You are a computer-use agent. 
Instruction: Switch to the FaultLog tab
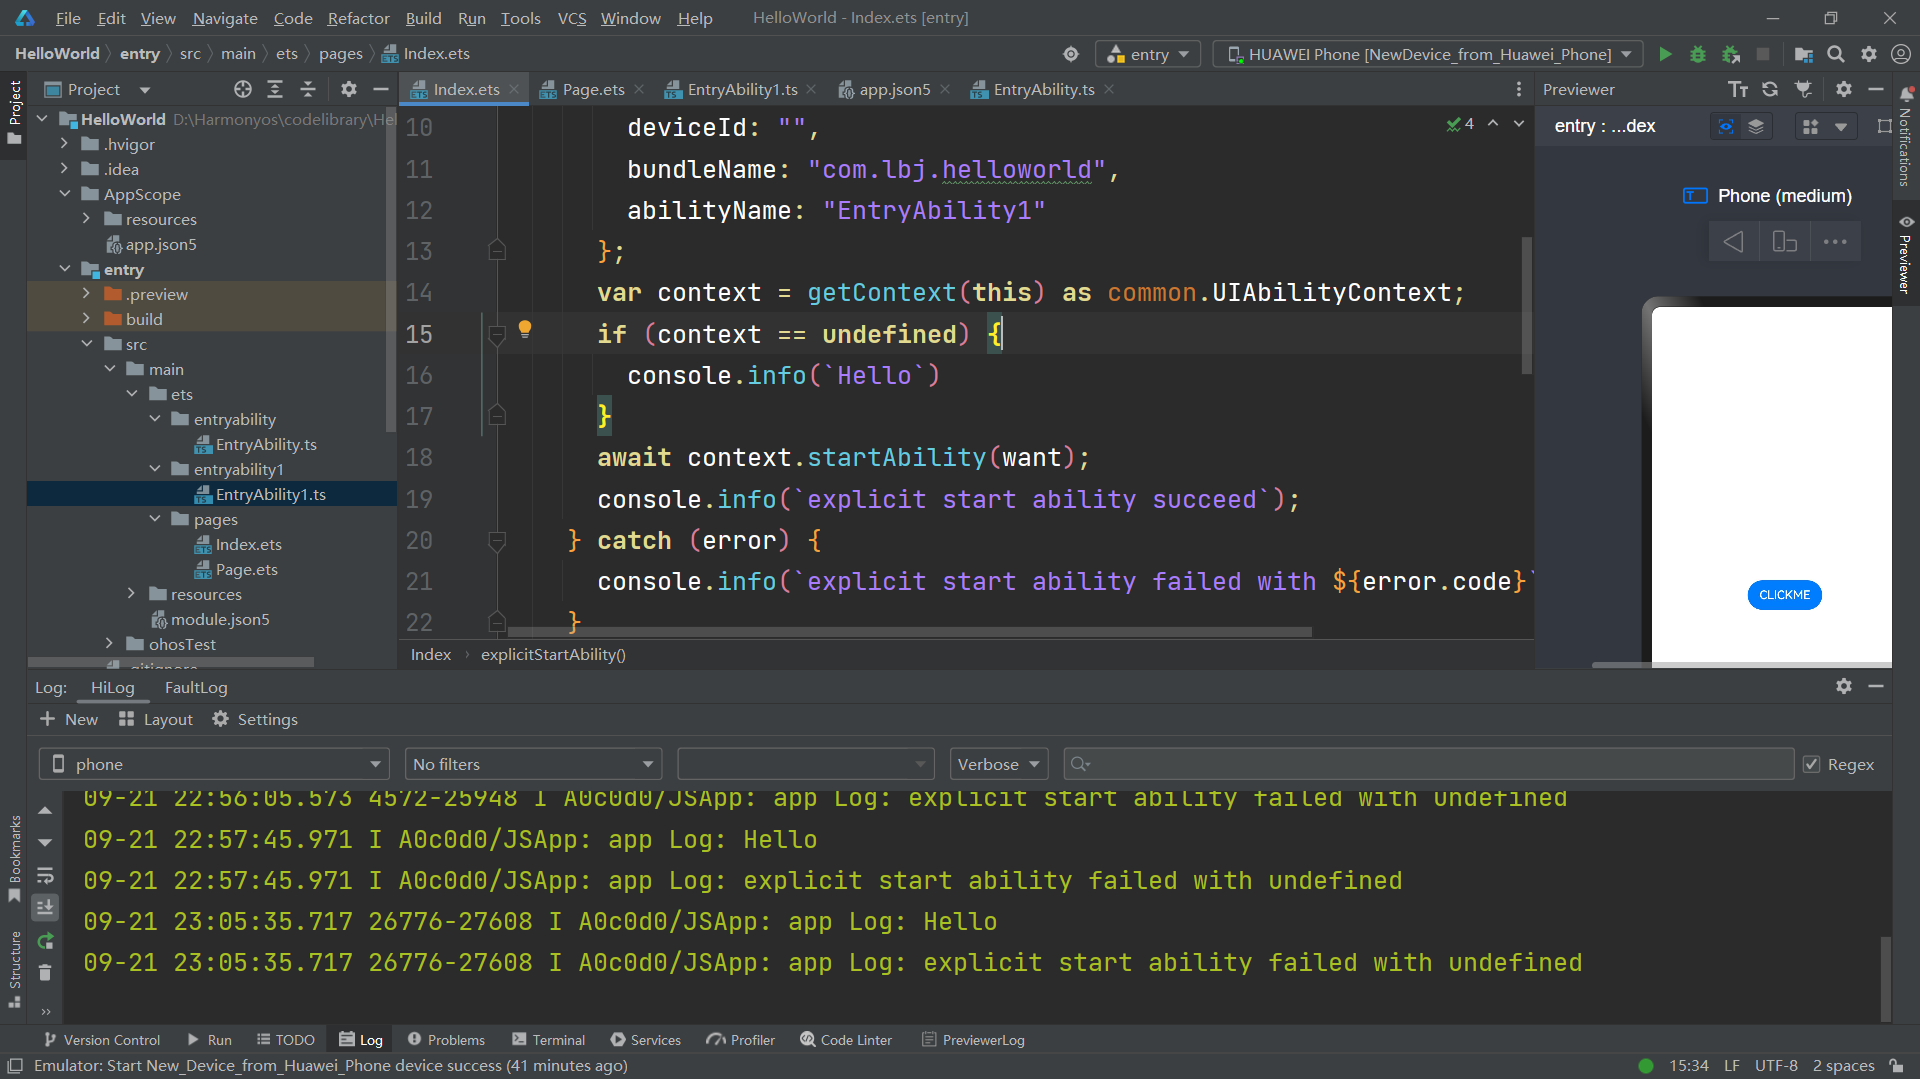[x=196, y=688]
